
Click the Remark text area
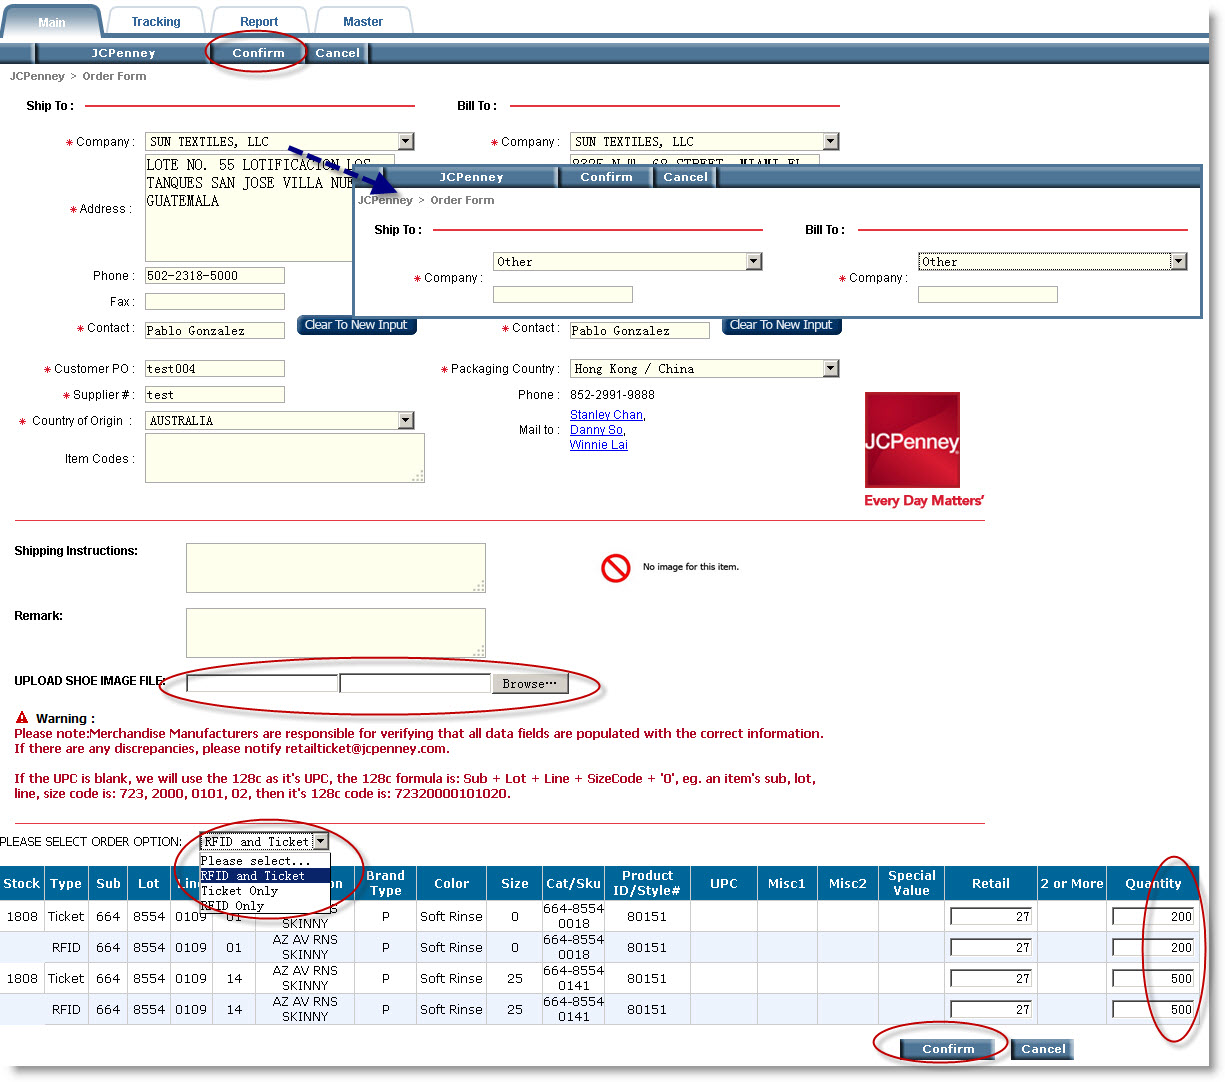[336, 633]
